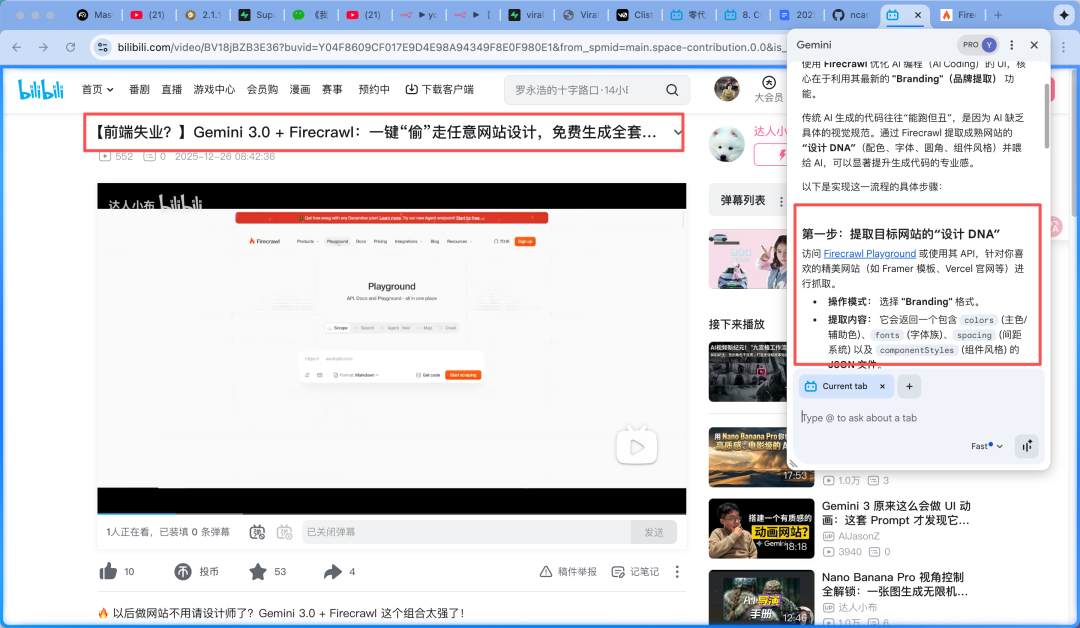
Task: Click 下载客户端 link
Action: point(439,90)
